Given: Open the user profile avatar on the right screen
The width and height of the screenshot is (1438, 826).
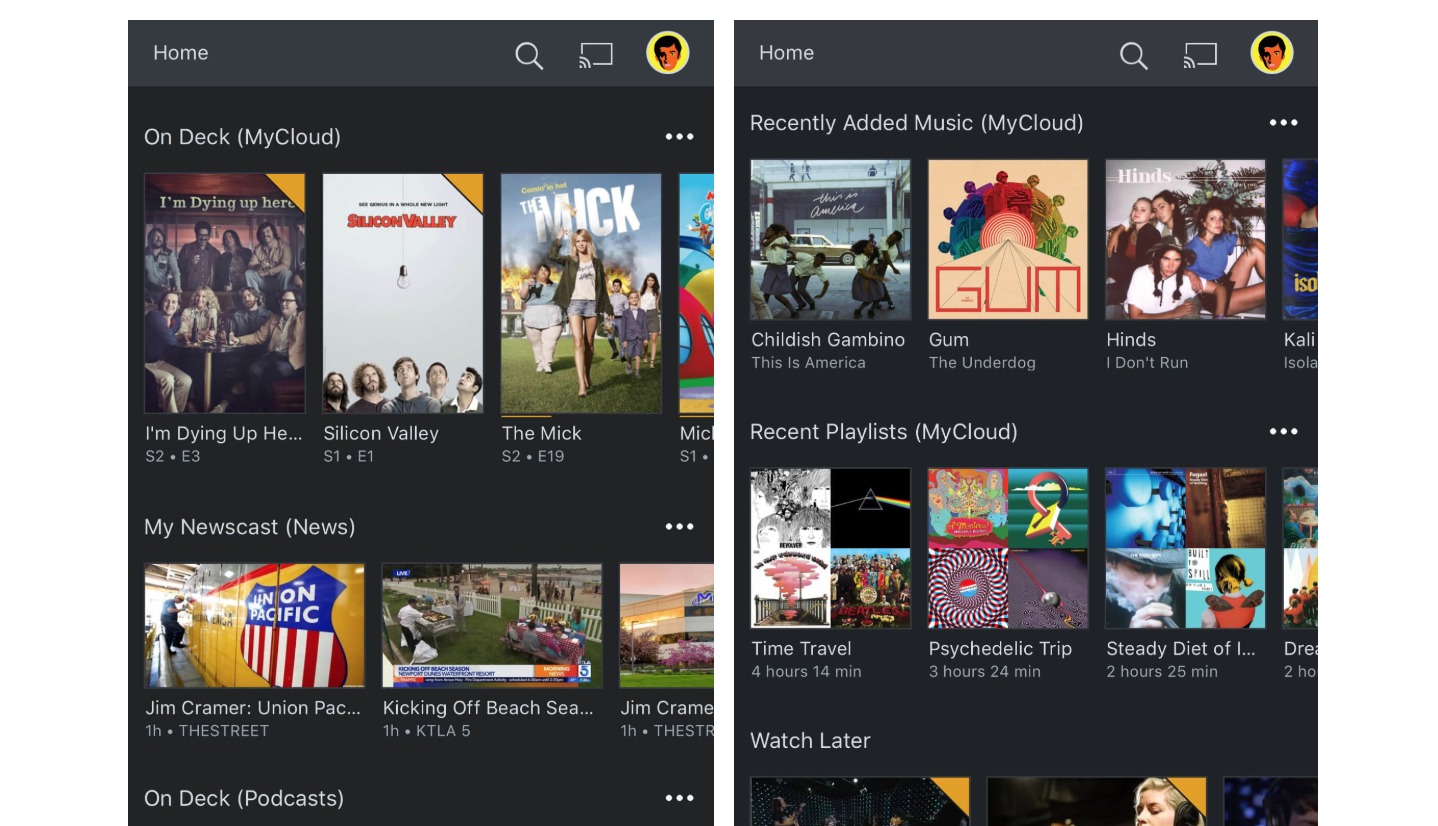Looking at the screenshot, I should pos(1271,54).
